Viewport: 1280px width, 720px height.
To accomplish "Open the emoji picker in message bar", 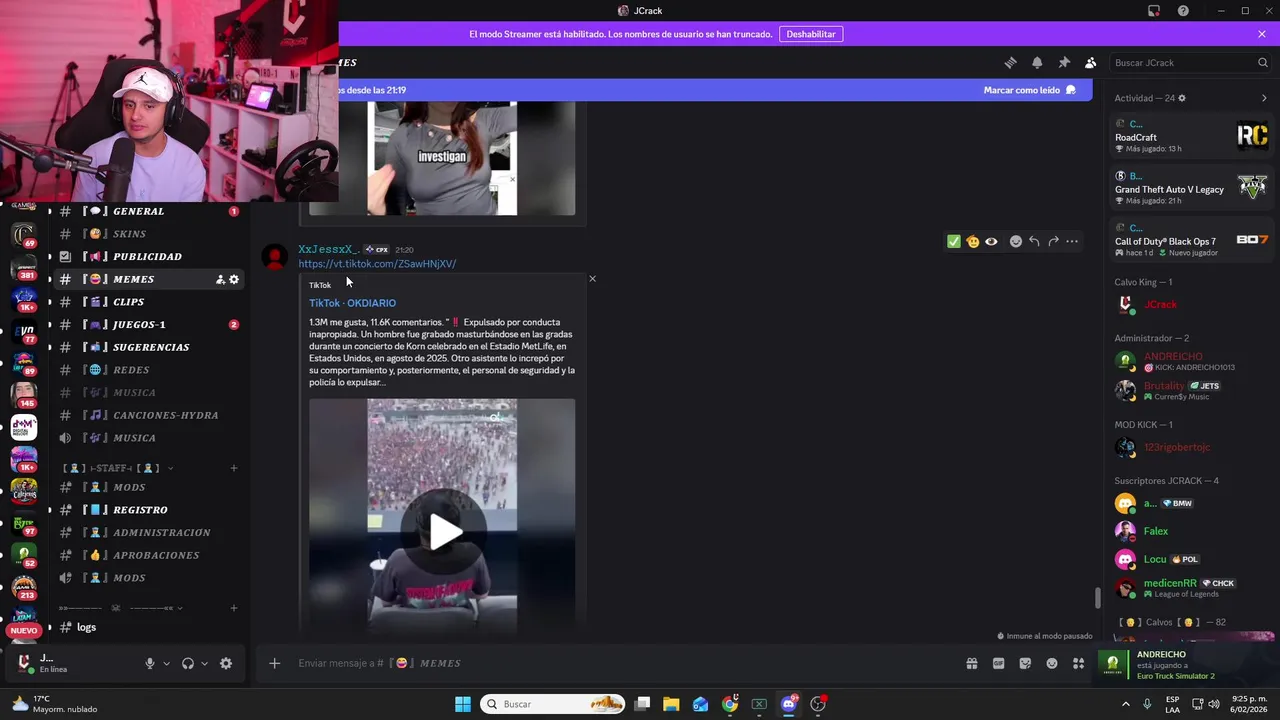I will coord(1052,663).
